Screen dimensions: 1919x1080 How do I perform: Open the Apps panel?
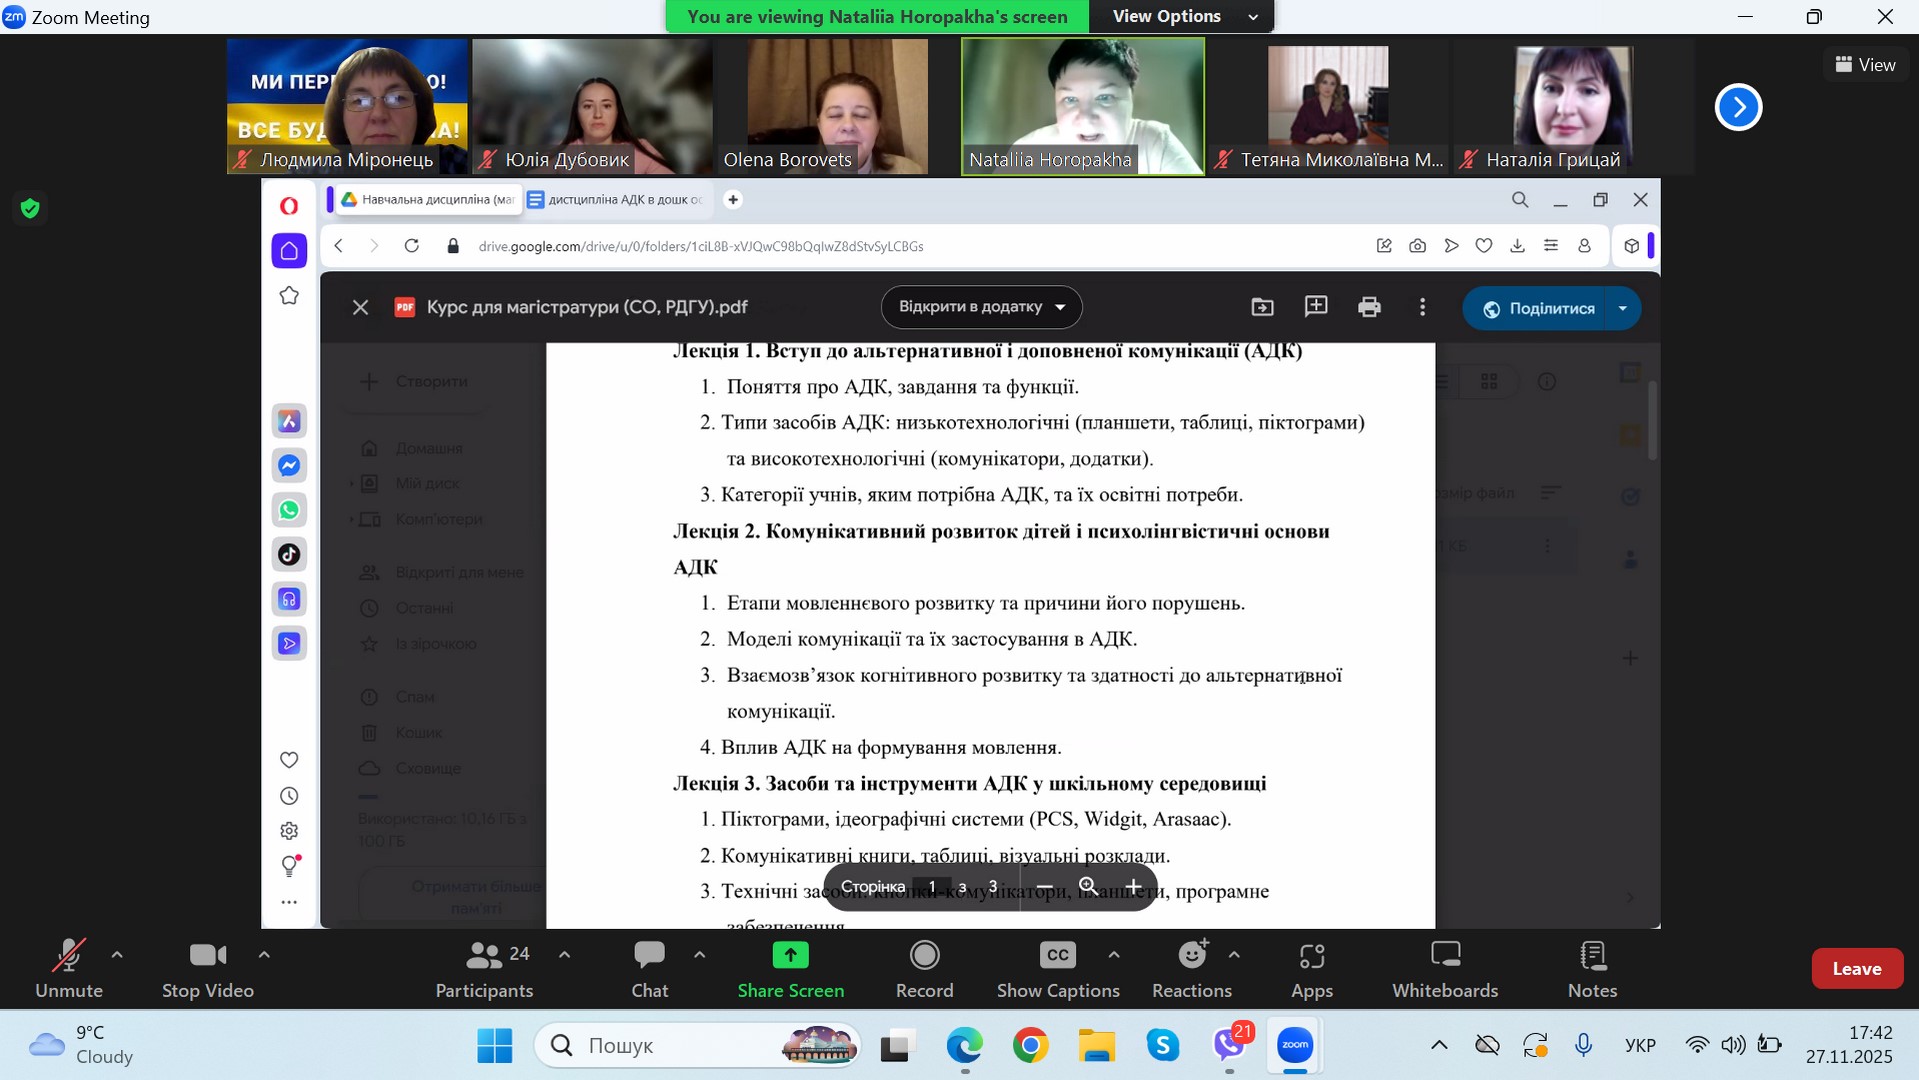(x=1311, y=968)
